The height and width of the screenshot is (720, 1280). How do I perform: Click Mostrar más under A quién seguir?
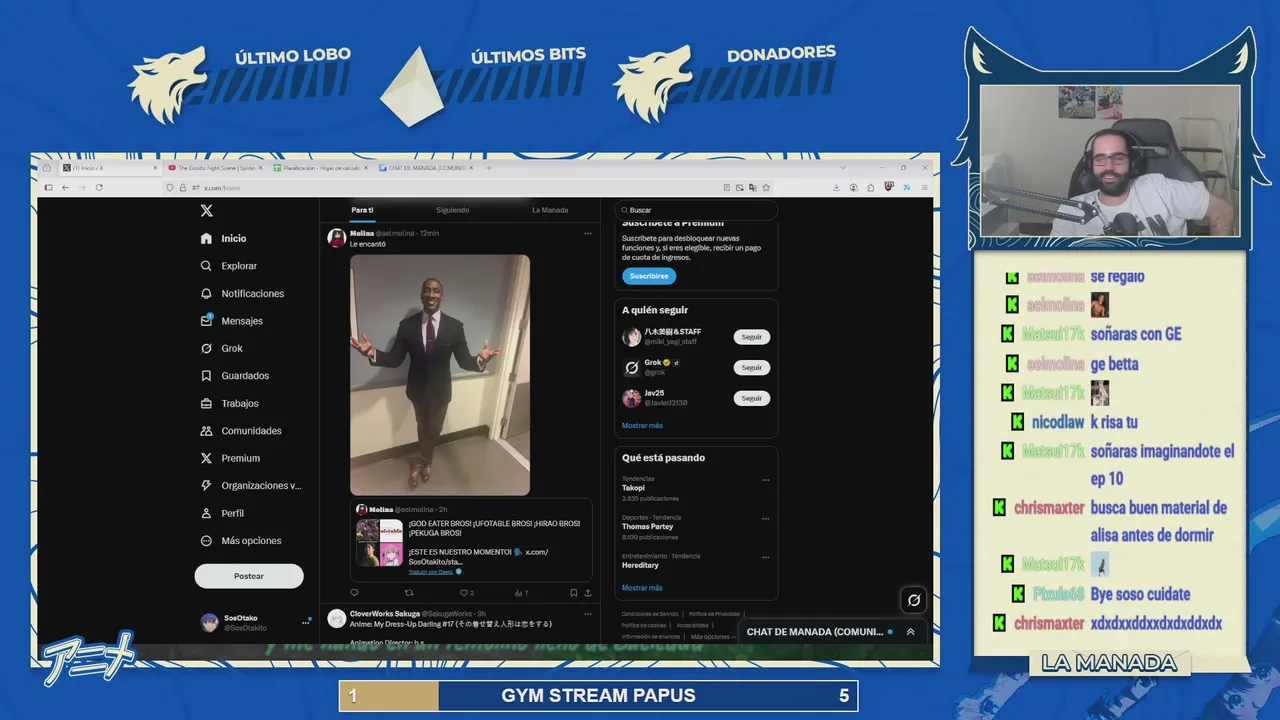coord(642,426)
